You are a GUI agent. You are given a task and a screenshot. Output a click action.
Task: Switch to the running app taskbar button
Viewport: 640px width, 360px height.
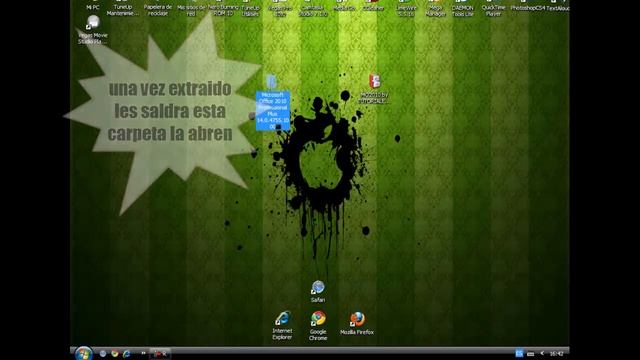[x=160, y=354]
